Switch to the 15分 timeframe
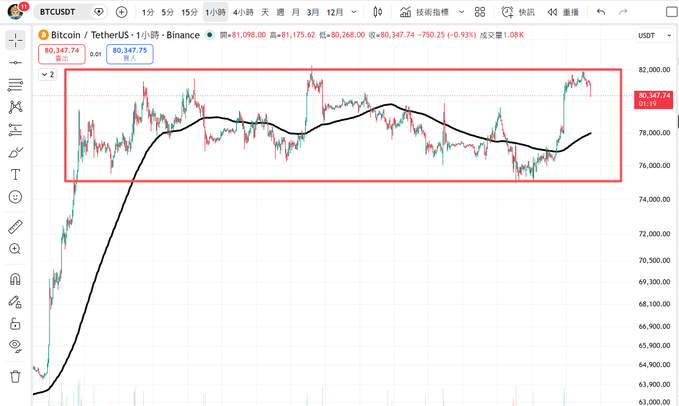 (x=189, y=12)
